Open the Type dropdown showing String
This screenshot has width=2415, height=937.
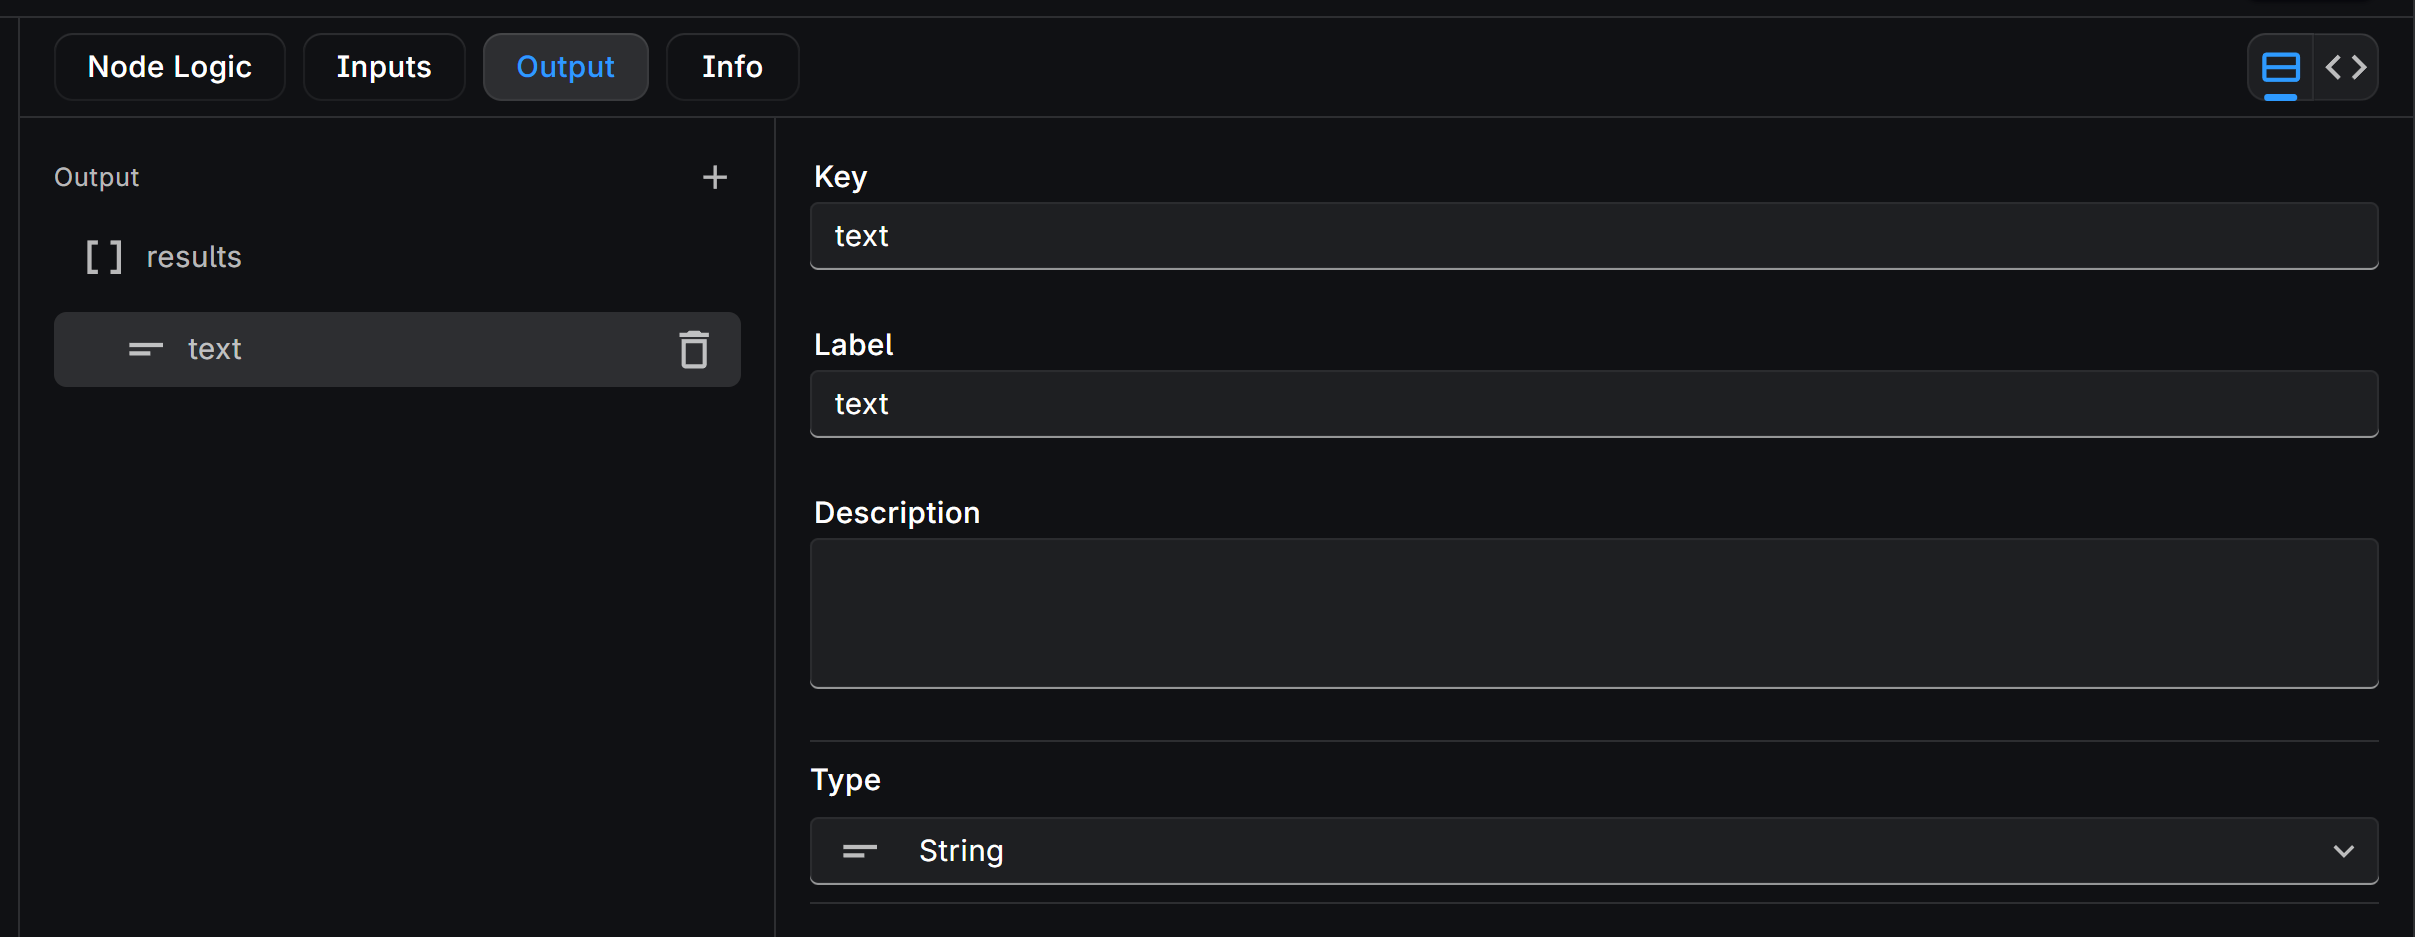coord(1593,851)
